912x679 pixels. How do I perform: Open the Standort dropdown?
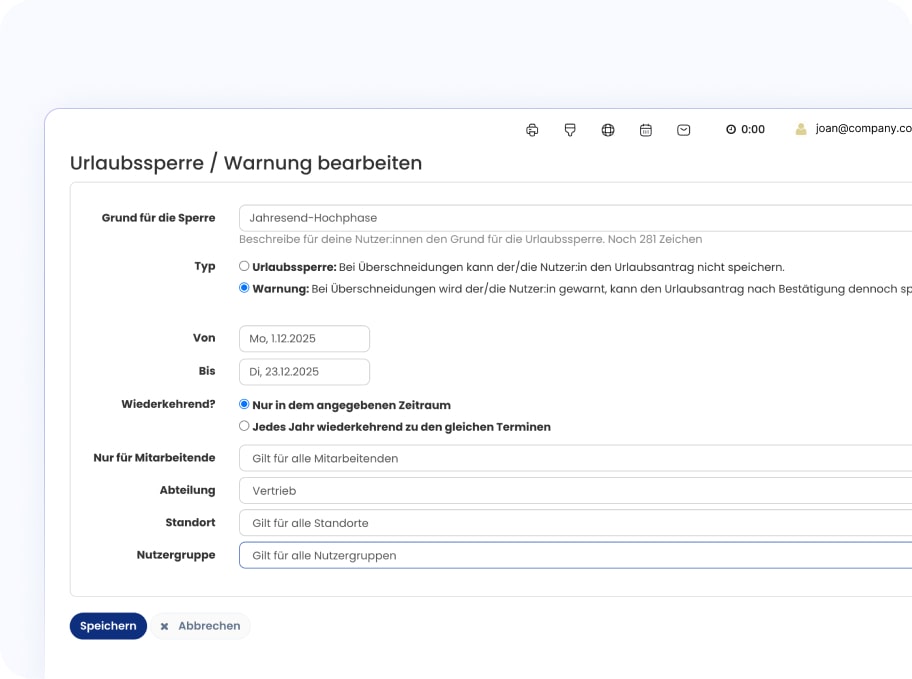575,522
